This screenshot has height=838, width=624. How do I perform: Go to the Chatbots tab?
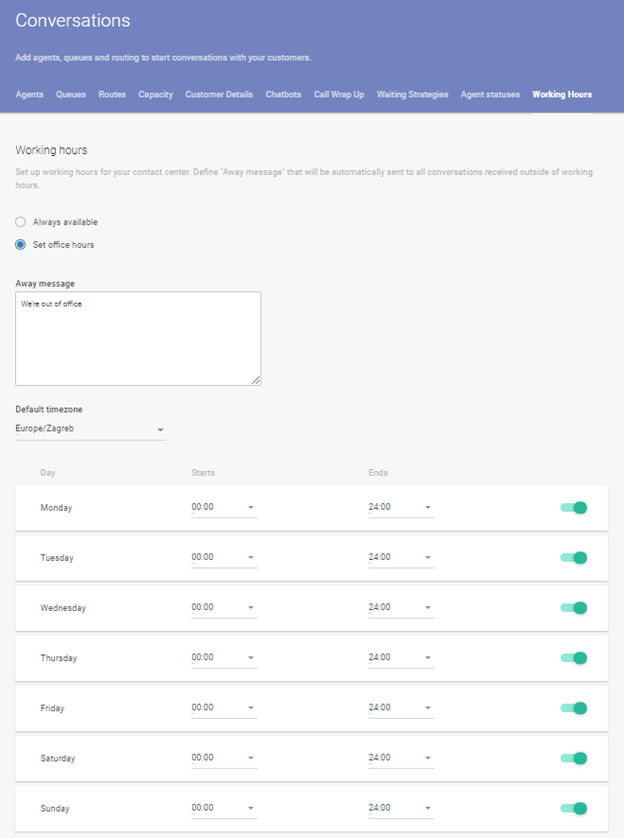click(283, 95)
